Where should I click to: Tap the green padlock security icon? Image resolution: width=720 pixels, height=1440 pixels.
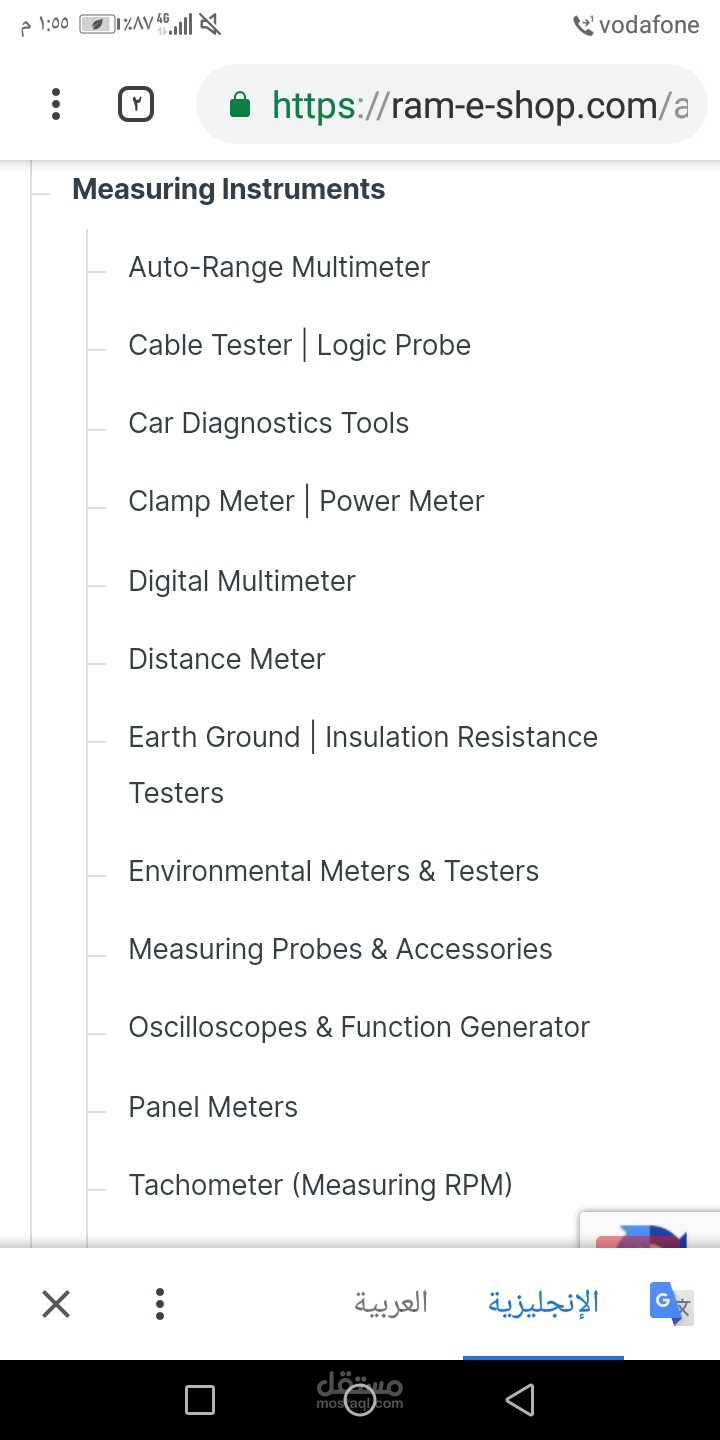coord(239,105)
